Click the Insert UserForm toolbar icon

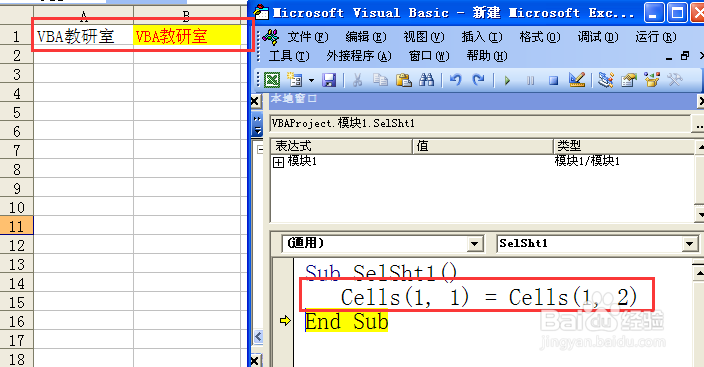295,80
